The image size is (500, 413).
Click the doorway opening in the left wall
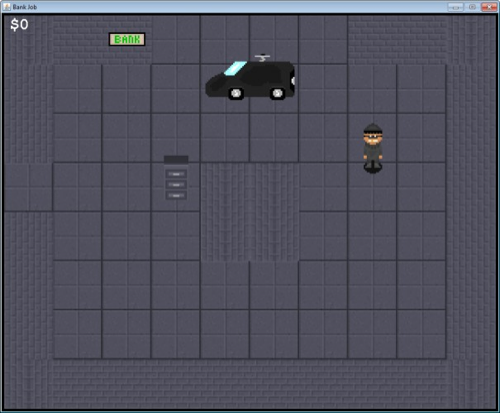[x=28, y=187]
